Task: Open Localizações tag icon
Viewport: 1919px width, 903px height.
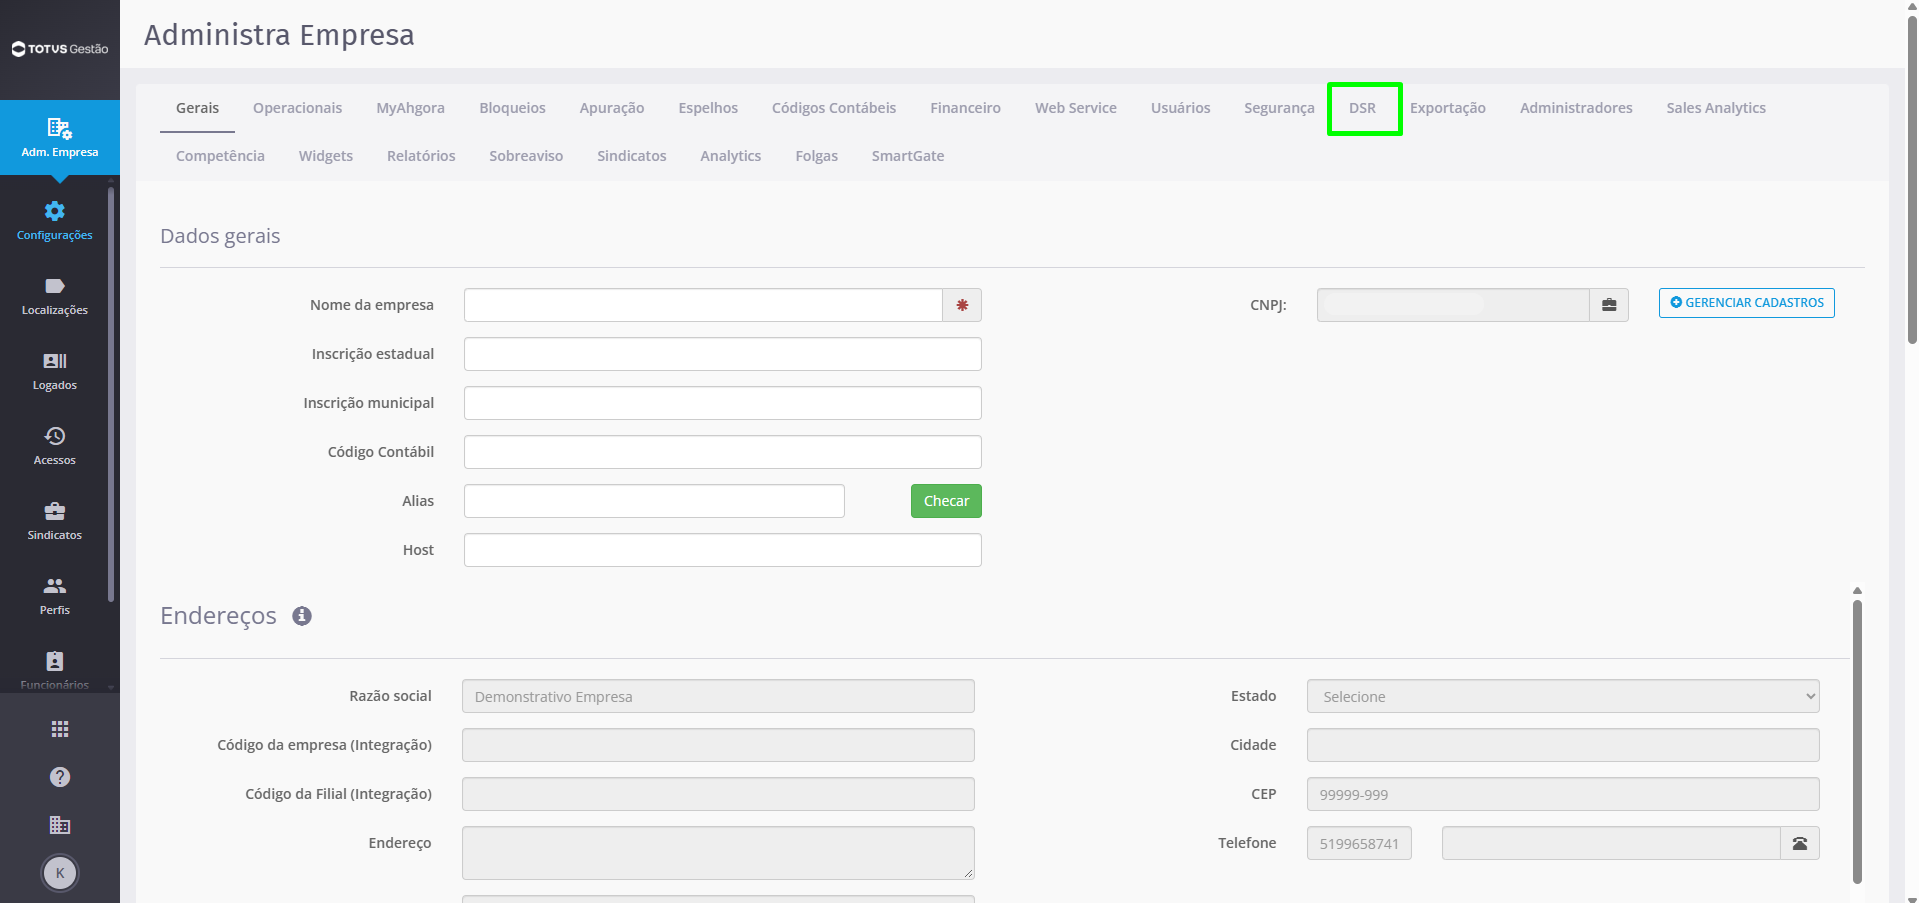Action: pyautogui.click(x=55, y=286)
